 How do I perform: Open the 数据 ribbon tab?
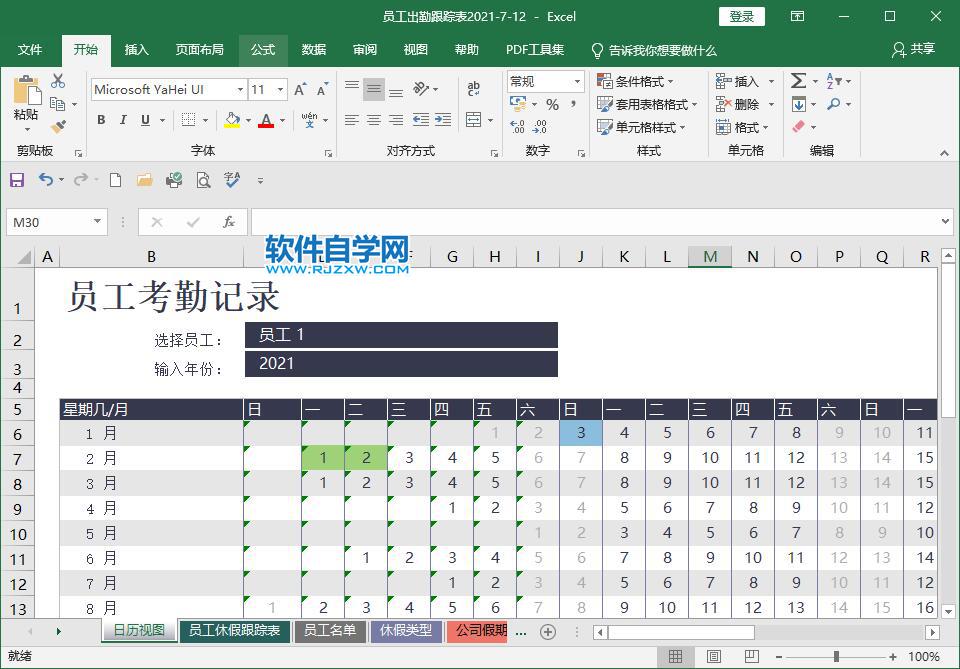point(313,50)
